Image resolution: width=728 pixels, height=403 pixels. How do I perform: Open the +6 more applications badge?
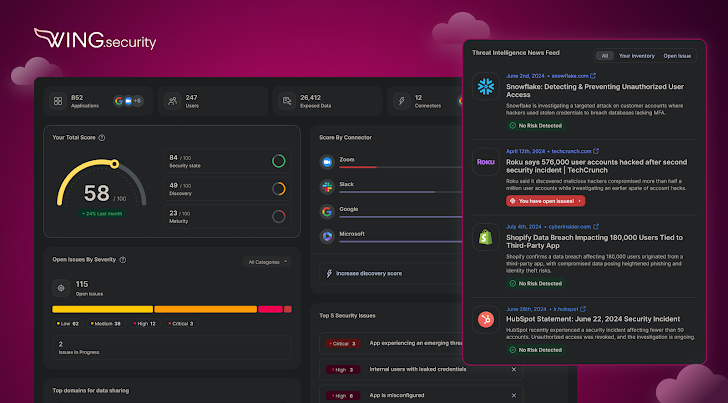click(x=137, y=101)
